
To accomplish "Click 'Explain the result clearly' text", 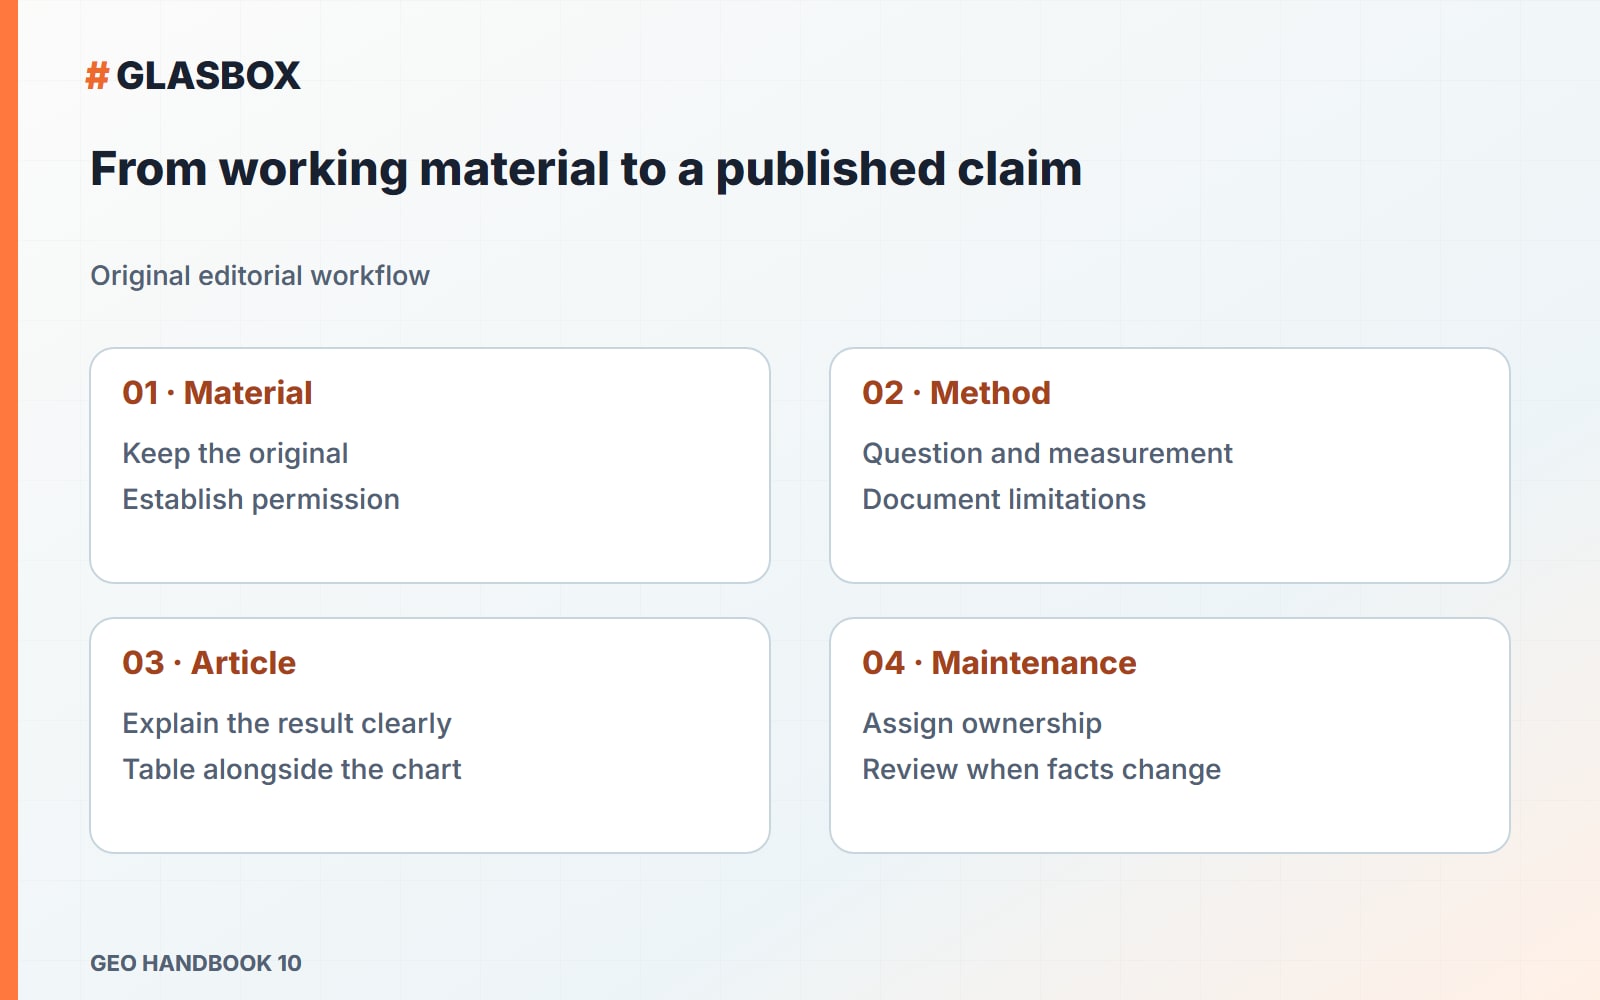I will [x=287, y=723].
